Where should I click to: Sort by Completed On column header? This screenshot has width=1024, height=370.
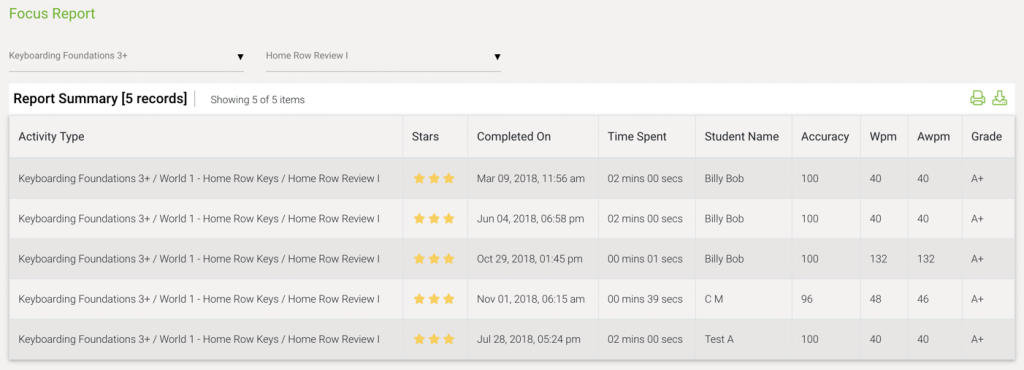[x=513, y=136]
